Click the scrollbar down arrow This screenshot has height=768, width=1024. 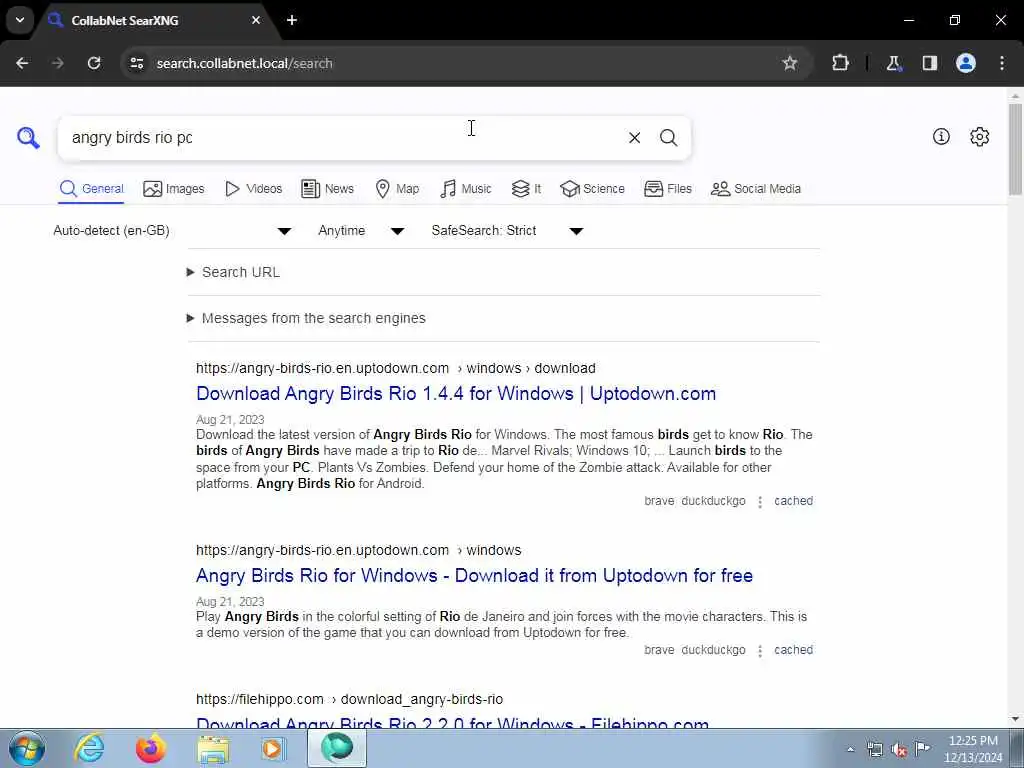pos(1016,719)
